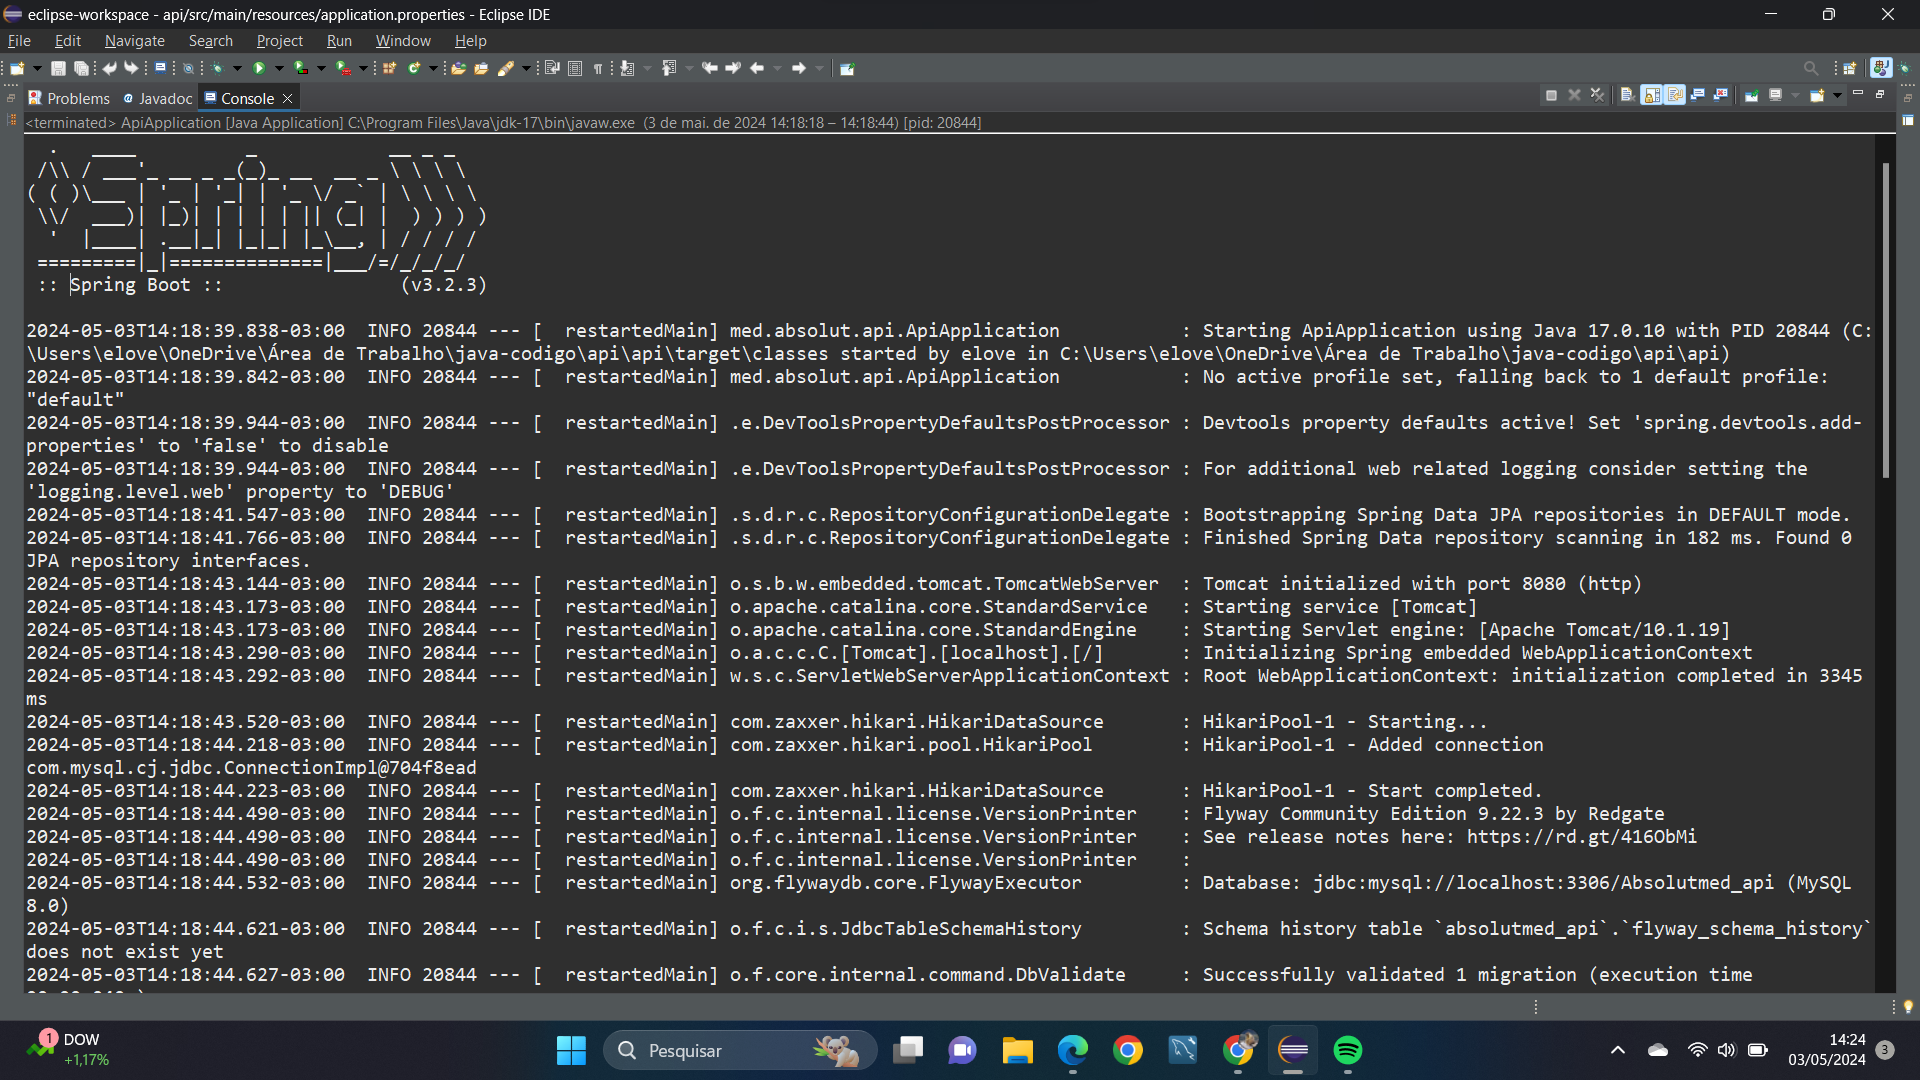This screenshot has height=1080, width=1920.
Task: Create a new Java class
Action: [x=414, y=68]
